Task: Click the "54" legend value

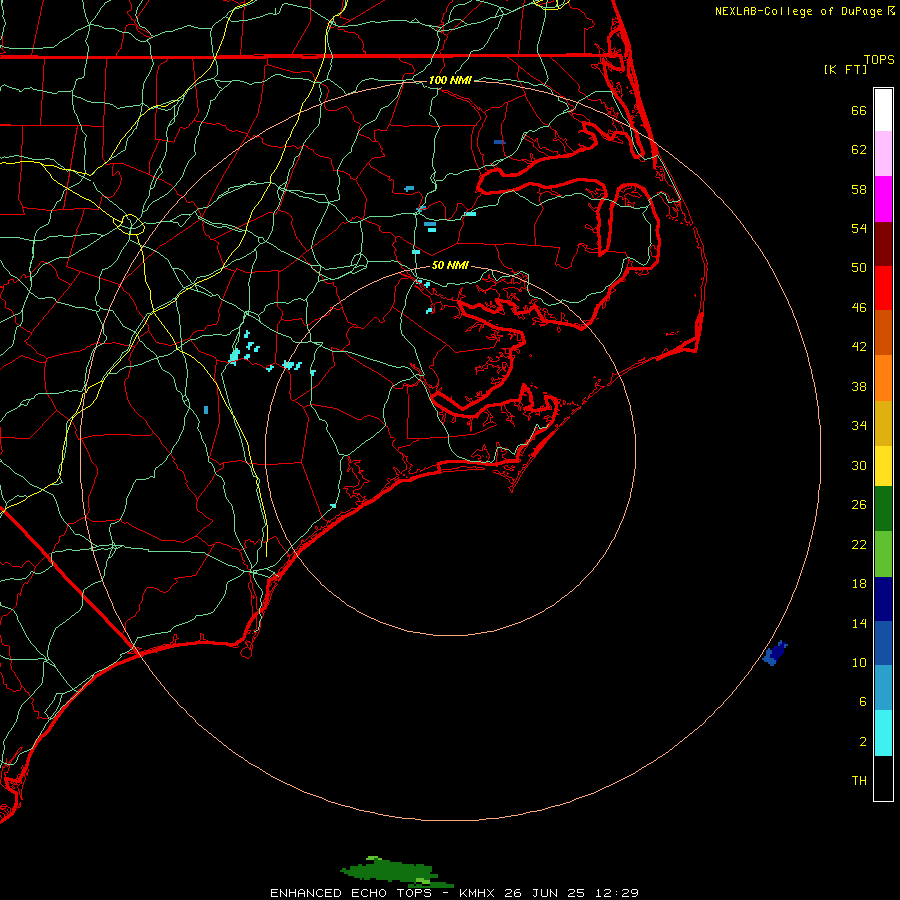Action: pyautogui.click(x=859, y=228)
